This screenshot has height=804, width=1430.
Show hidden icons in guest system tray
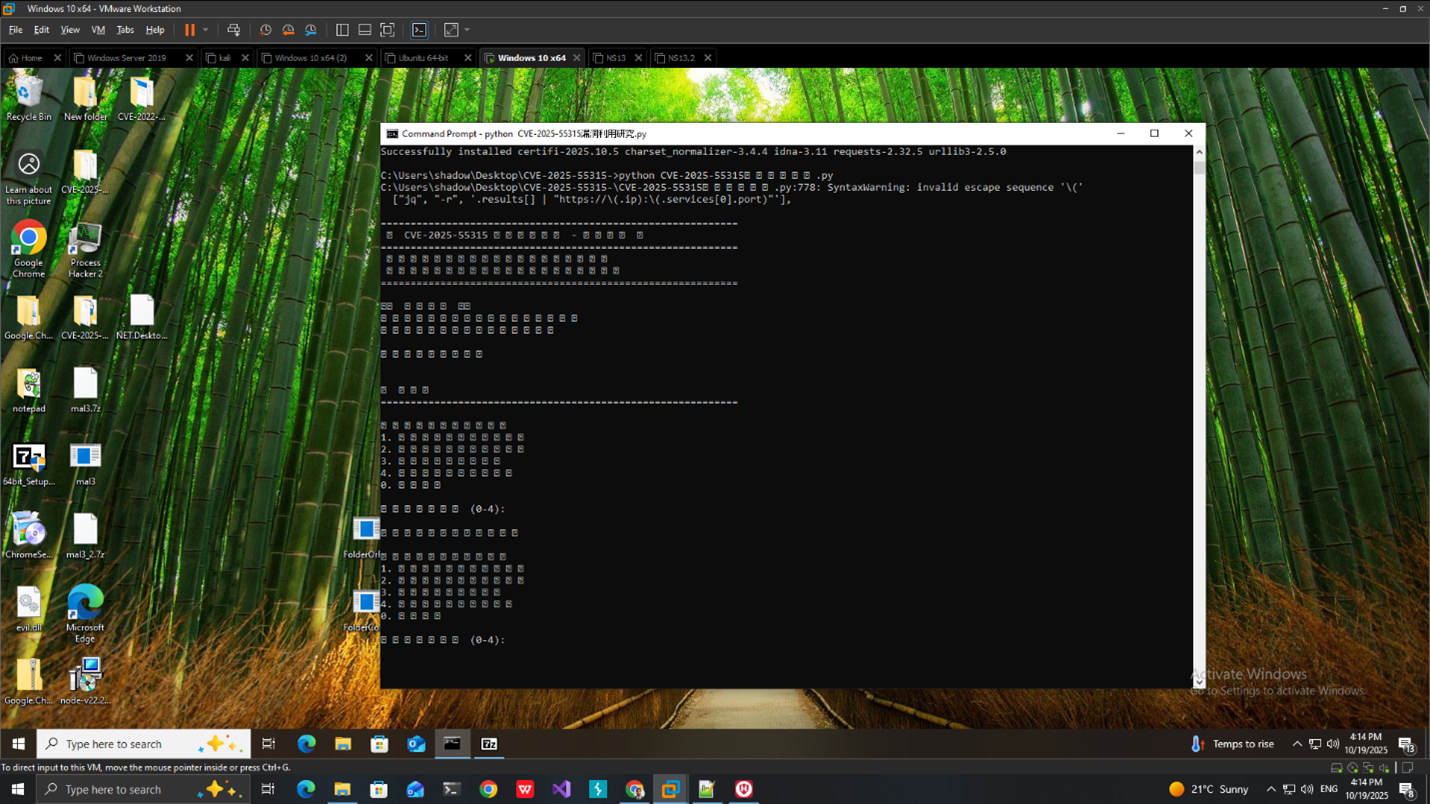(x=1297, y=744)
